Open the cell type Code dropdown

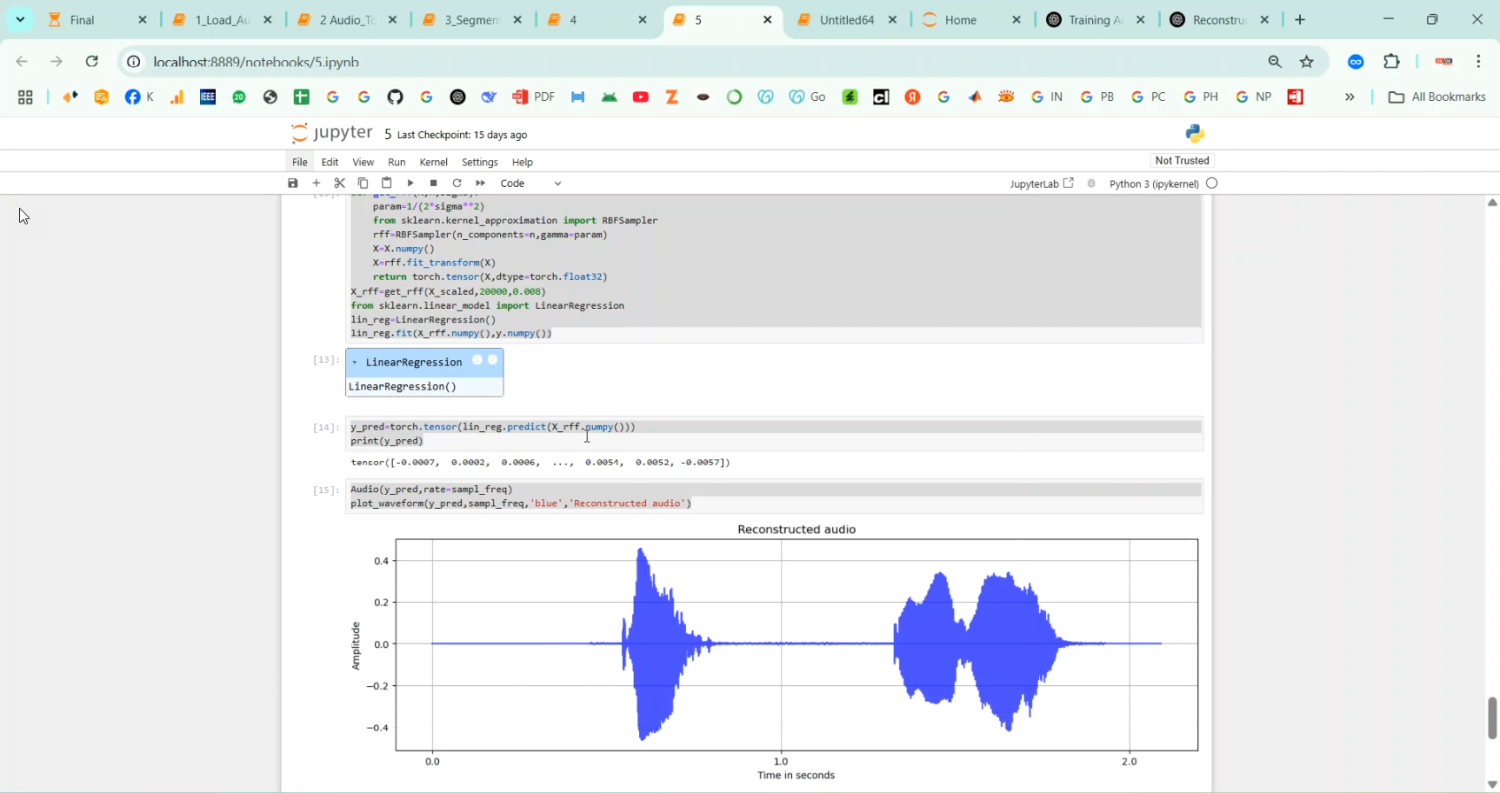[531, 183]
